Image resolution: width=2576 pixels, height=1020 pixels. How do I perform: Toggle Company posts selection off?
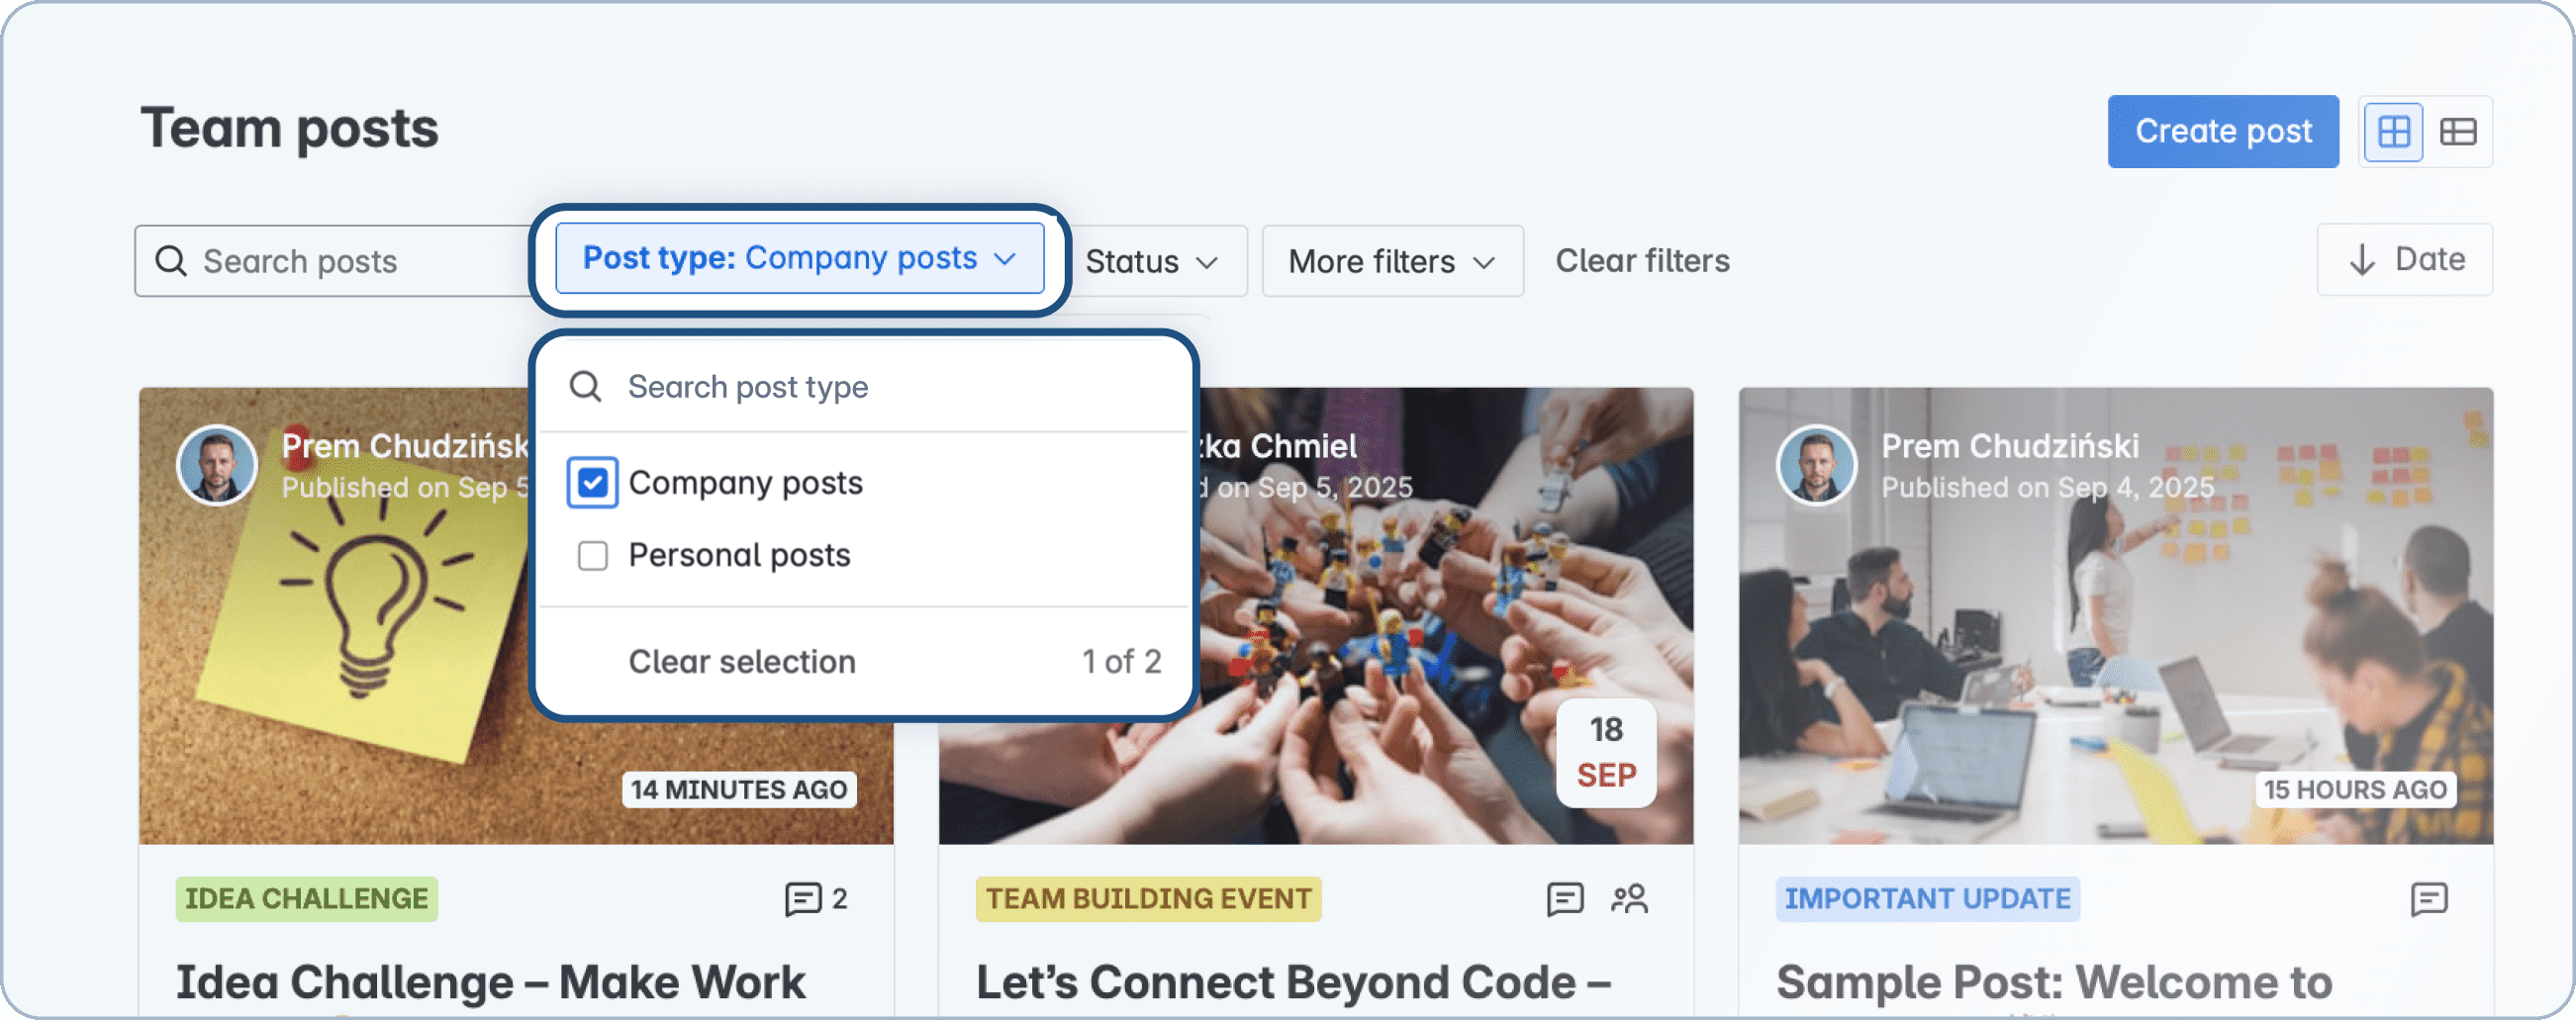pos(592,483)
